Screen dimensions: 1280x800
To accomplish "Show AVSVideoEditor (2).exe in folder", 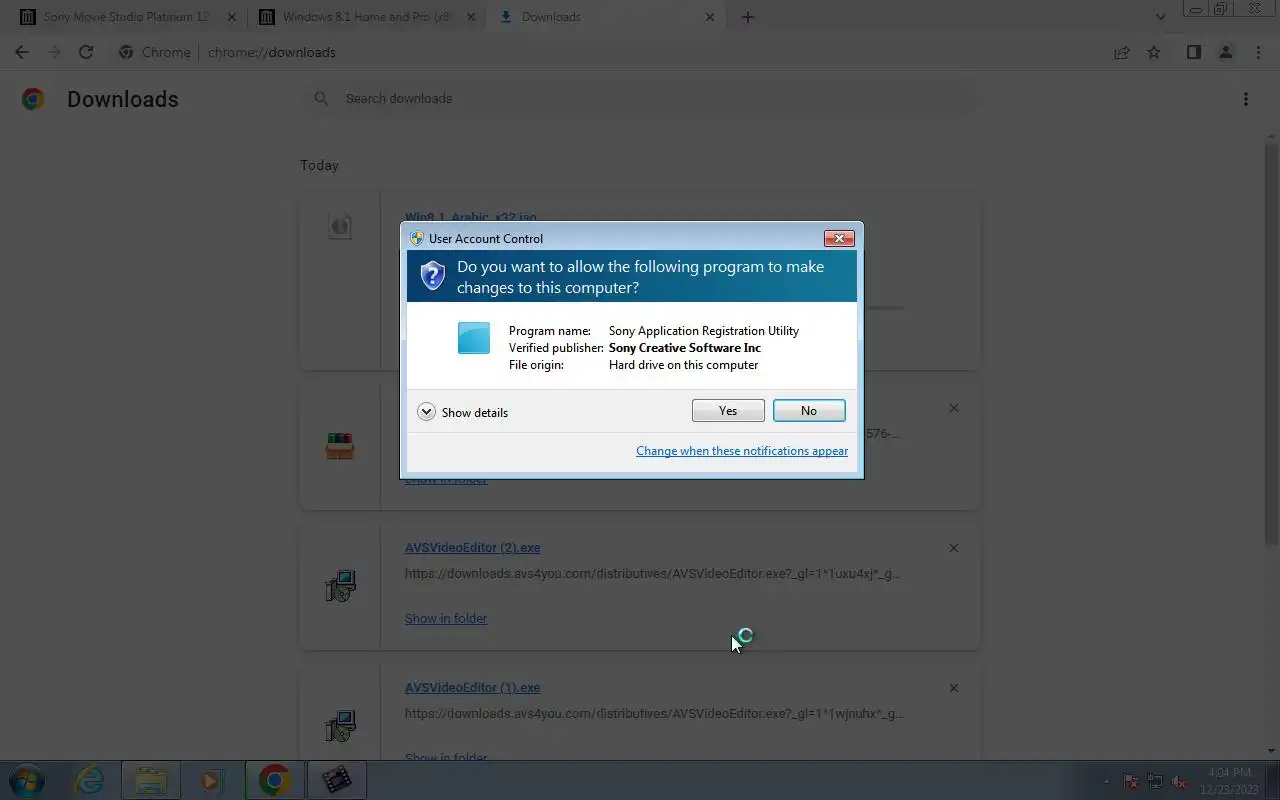I will 446,619.
